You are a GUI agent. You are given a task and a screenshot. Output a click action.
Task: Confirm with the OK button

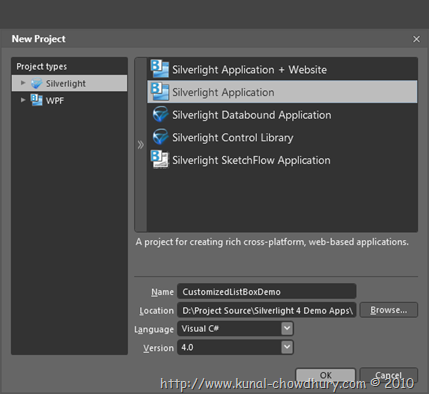click(326, 375)
